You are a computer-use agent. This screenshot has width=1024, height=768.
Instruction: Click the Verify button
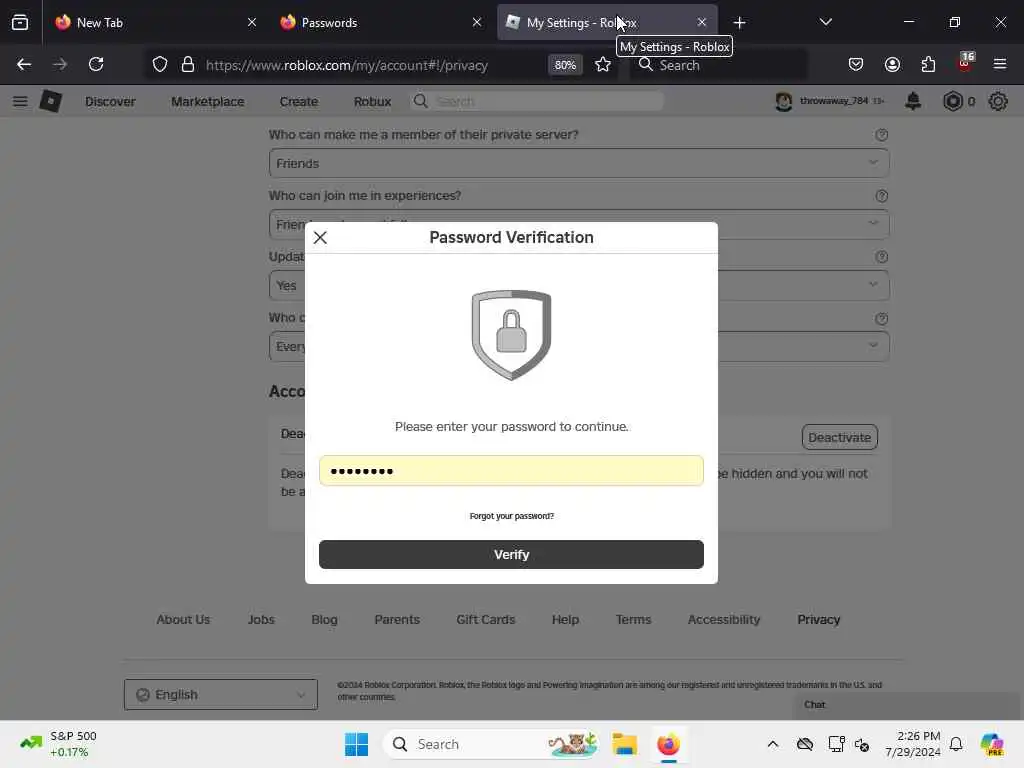(511, 554)
